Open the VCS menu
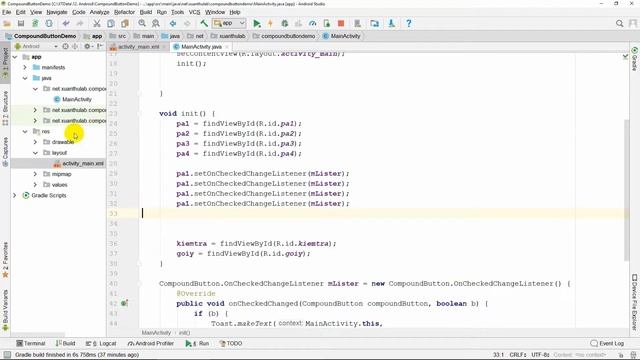The height and width of the screenshot is (360, 640). pyautogui.click(x=194, y=12)
